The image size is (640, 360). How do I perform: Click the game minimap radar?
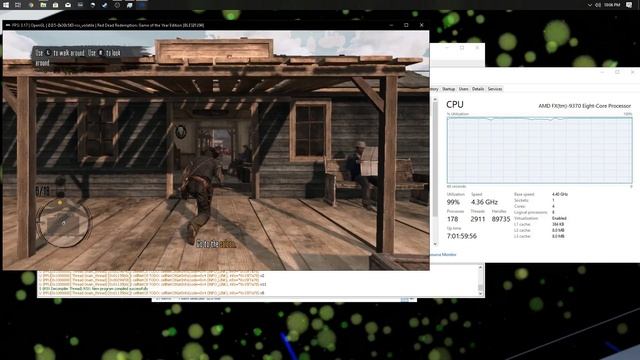[x=64, y=223]
